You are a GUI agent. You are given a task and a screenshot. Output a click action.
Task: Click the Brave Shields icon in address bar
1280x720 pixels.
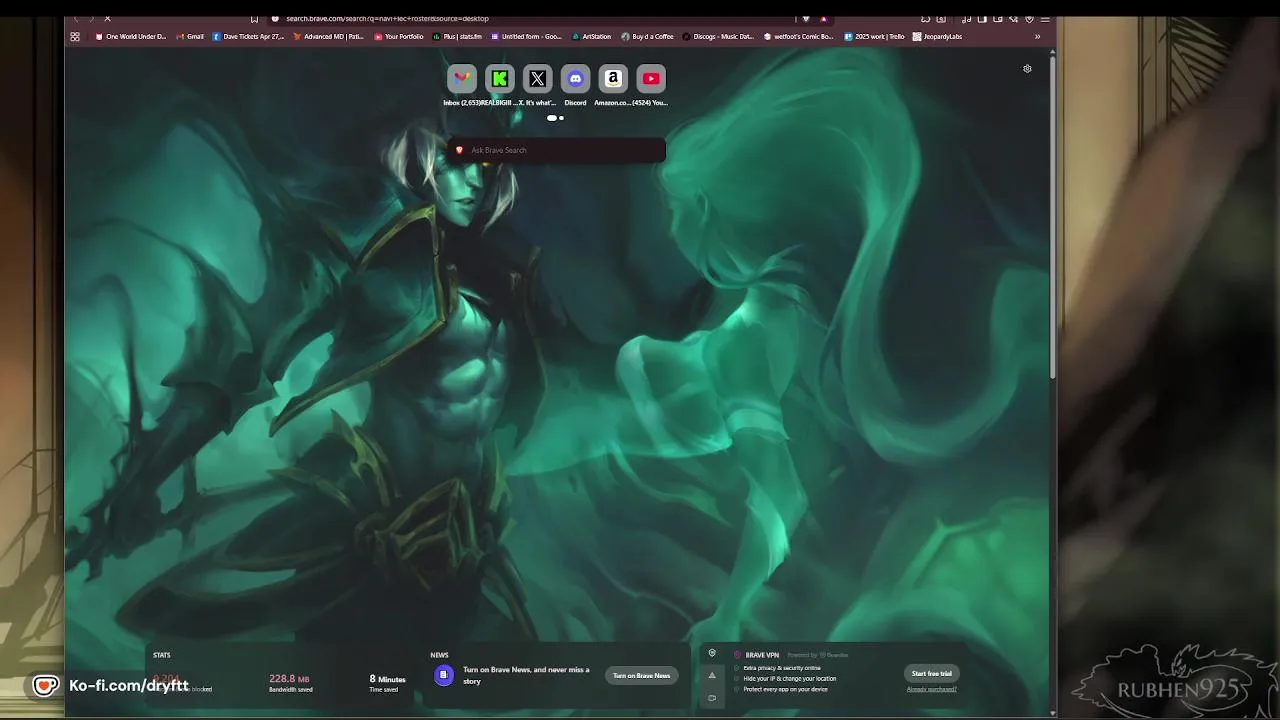click(806, 18)
